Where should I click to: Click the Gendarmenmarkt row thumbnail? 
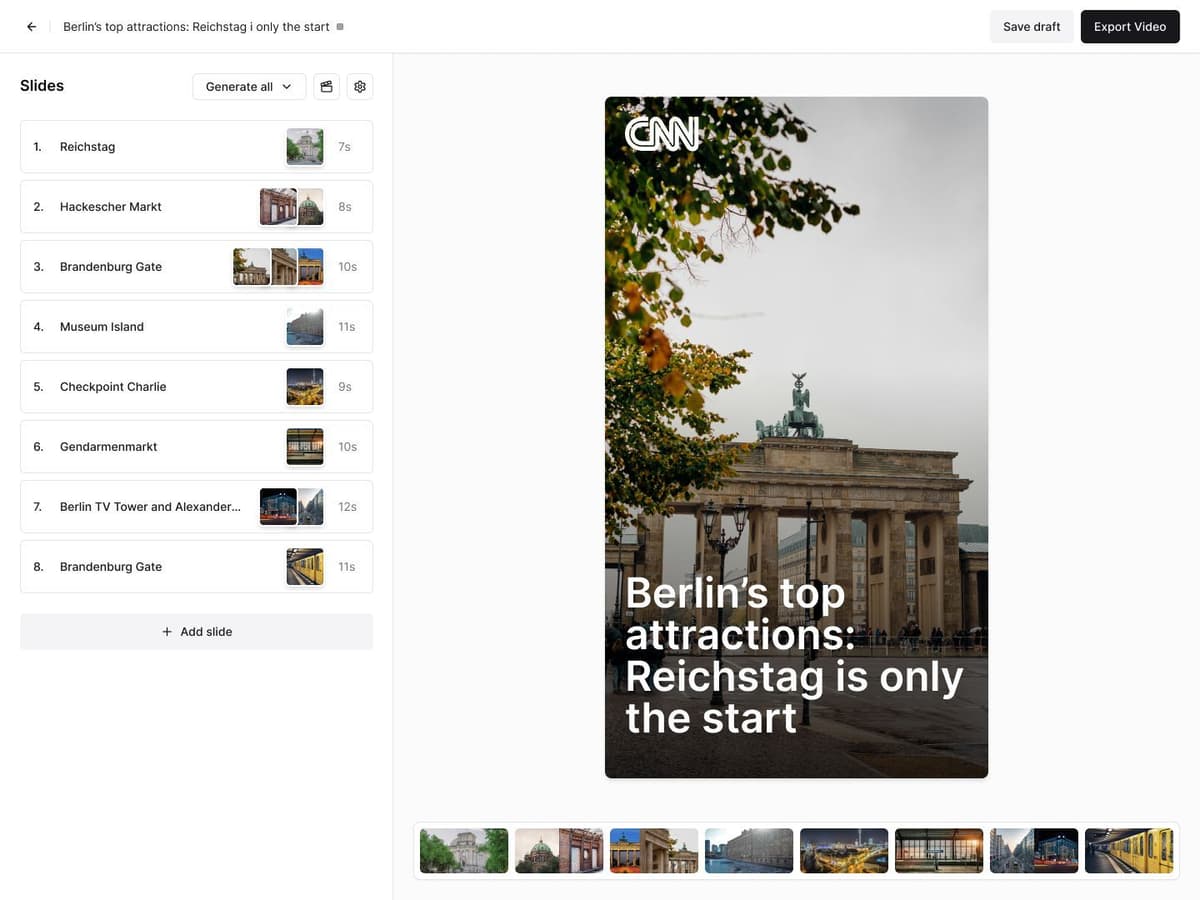tap(305, 447)
